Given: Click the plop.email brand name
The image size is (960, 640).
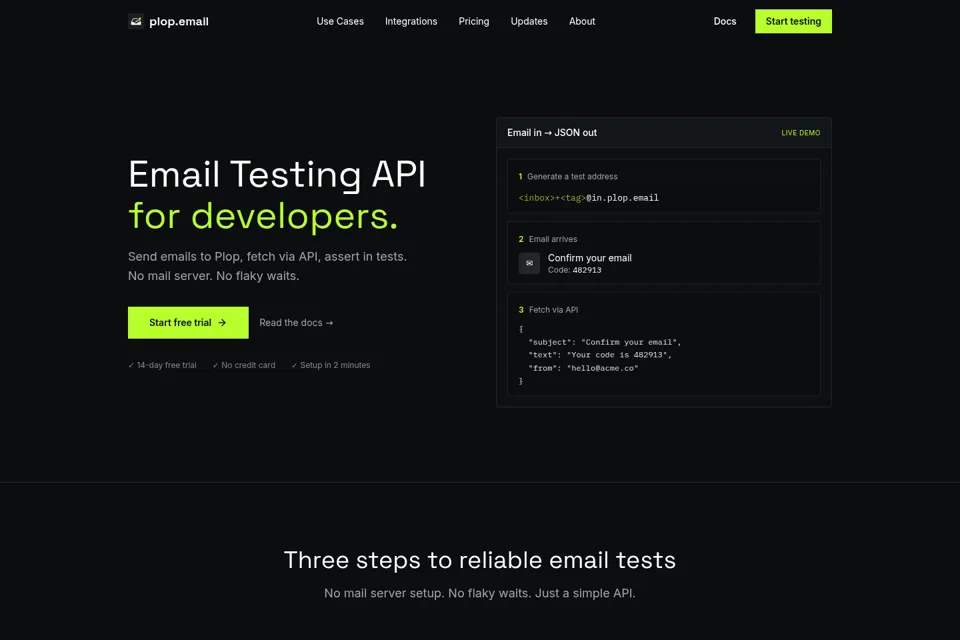Looking at the screenshot, I should coord(179,21).
